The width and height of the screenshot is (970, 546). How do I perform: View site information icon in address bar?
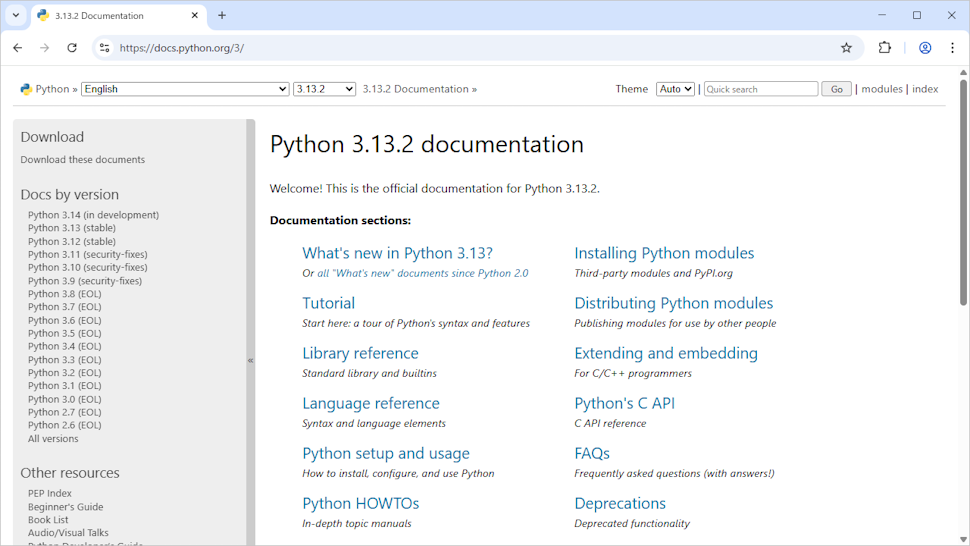coord(105,48)
